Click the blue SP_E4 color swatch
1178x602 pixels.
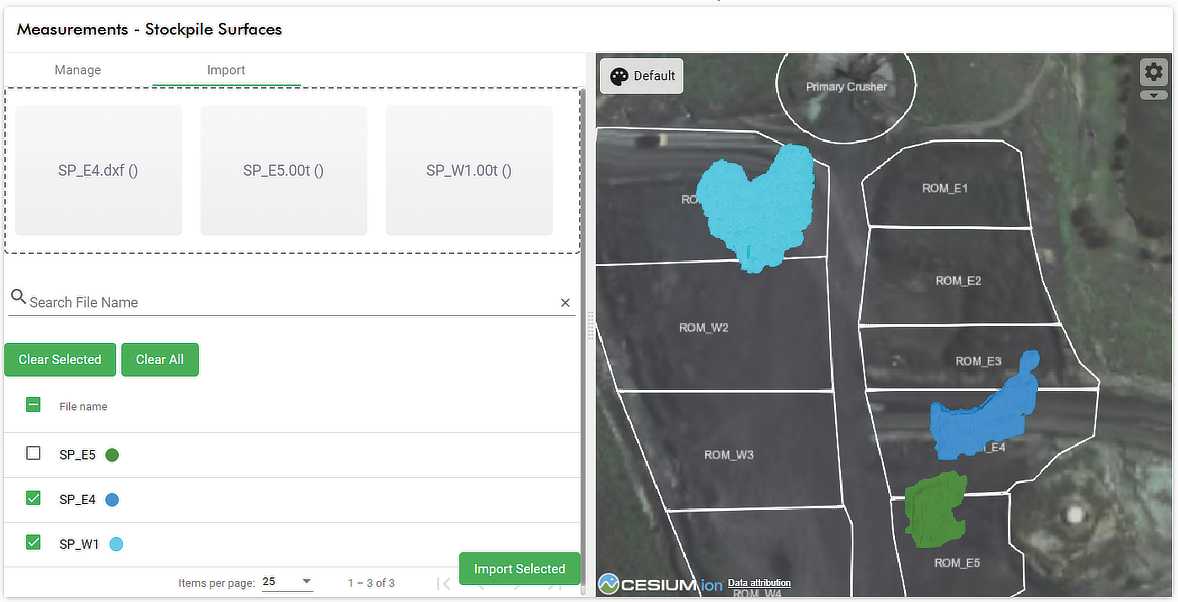click(112, 500)
